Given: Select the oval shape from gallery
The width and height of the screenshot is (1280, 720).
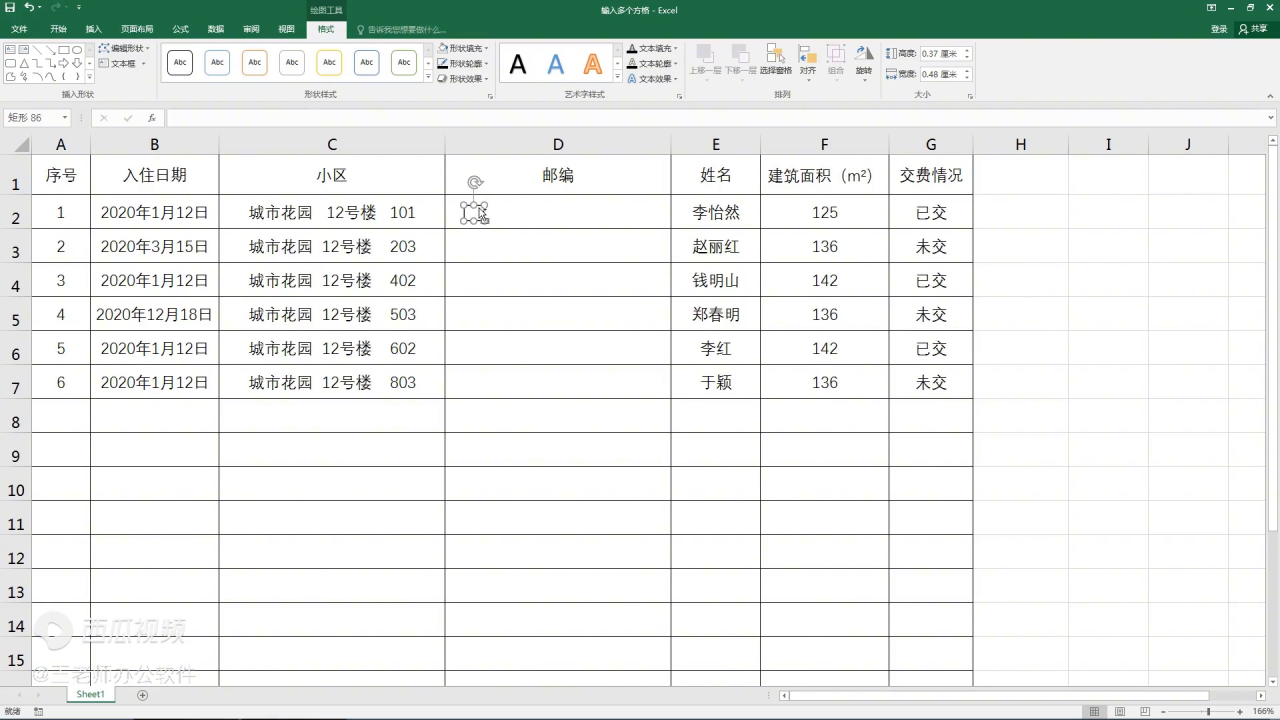Looking at the screenshot, I should pos(77,49).
